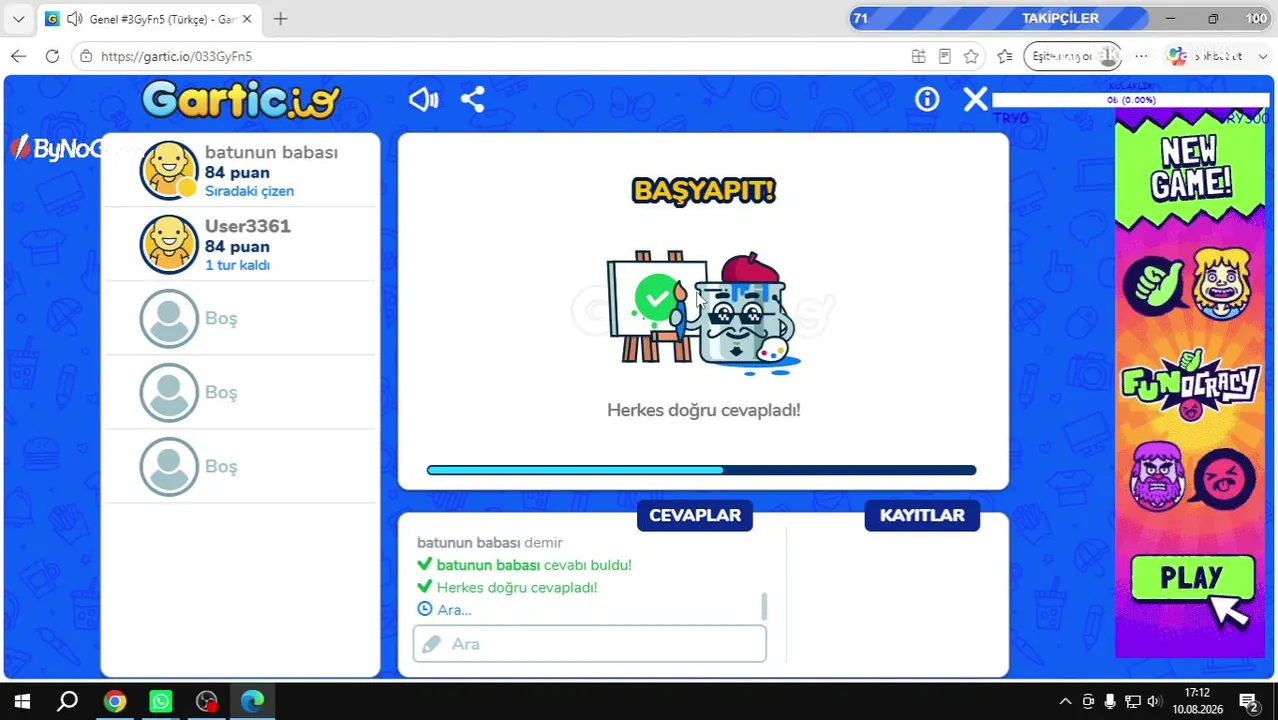Click the Edge icon on the taskbar
This screenshot has height=720, width=1278.
253,701
